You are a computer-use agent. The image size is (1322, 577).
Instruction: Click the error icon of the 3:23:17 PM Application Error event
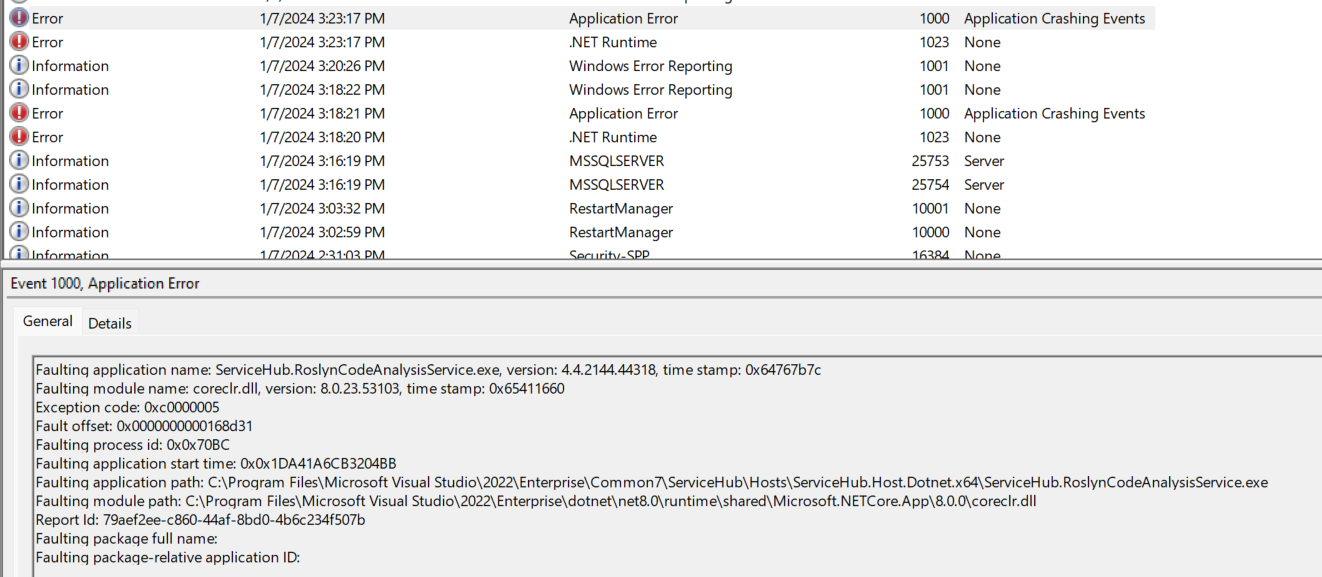click(19, 18)
